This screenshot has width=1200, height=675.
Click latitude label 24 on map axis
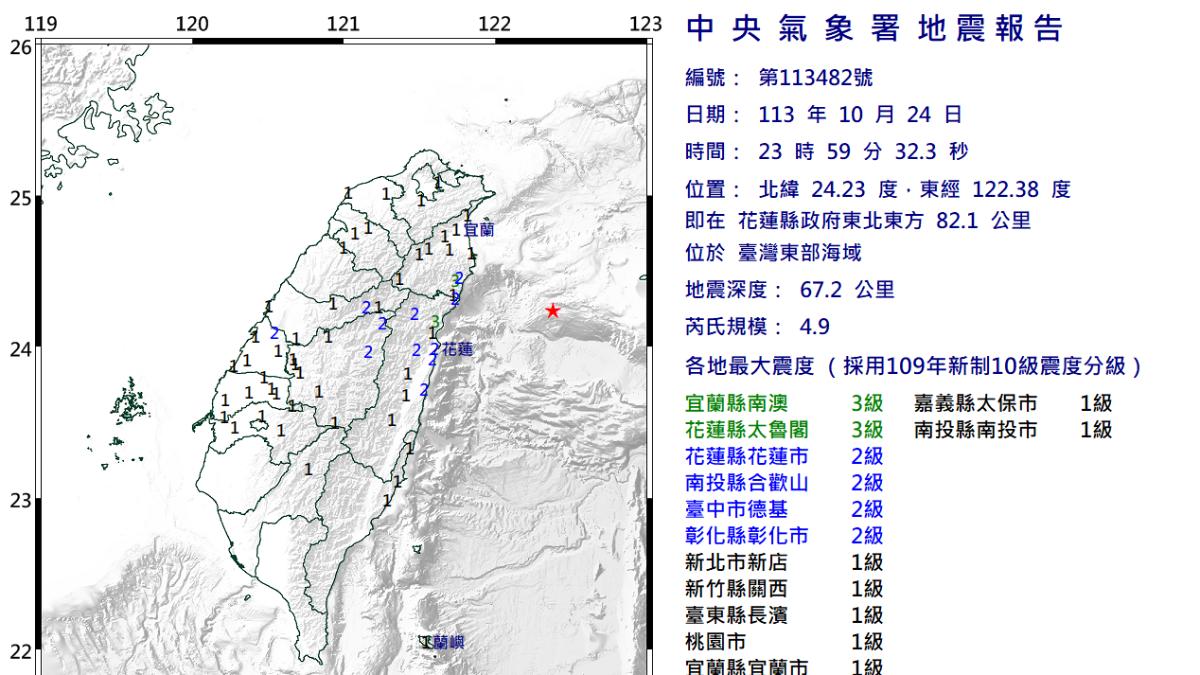pos(19,349)
